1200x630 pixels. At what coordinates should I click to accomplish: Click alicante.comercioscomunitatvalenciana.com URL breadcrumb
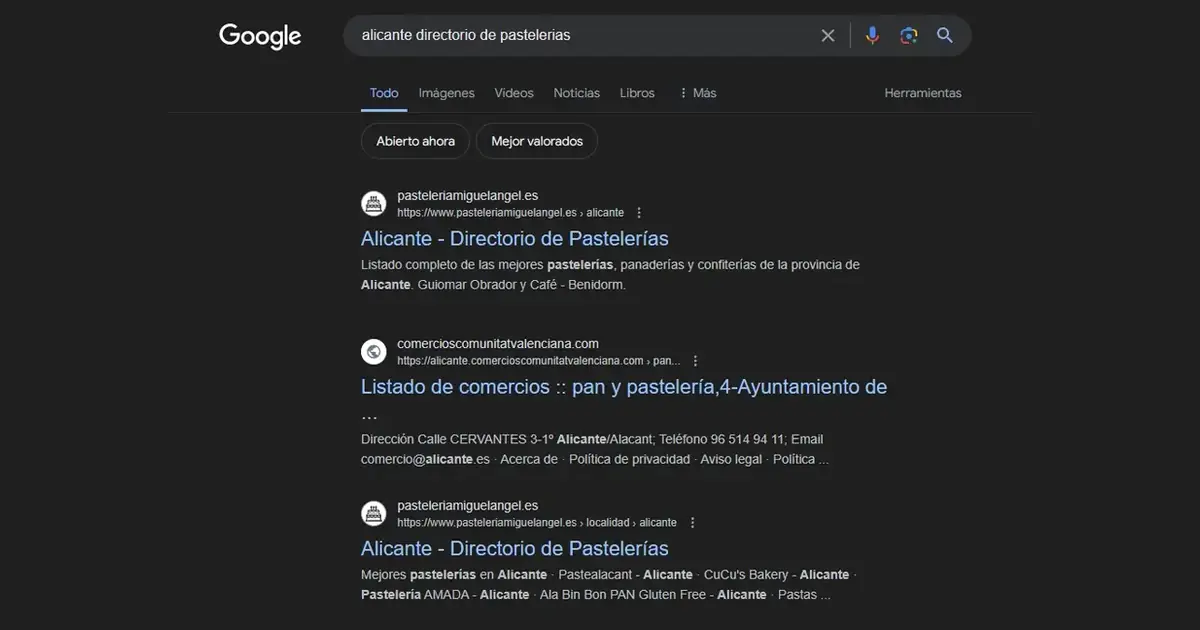[x=538, y=361]
